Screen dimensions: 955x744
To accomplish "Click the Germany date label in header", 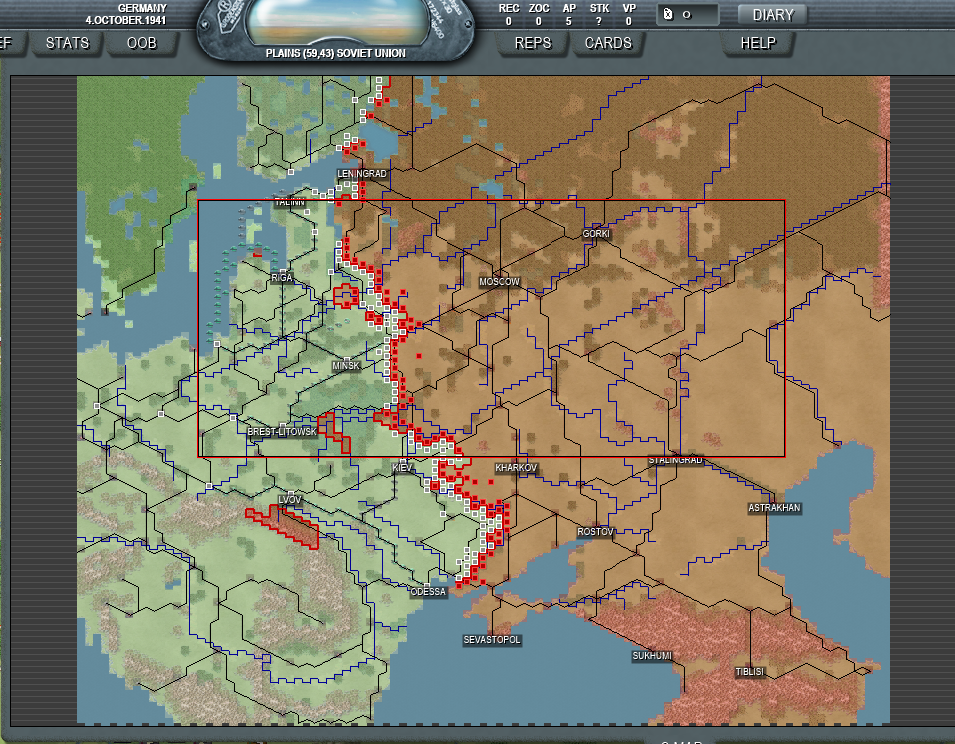I will [126, 14].
